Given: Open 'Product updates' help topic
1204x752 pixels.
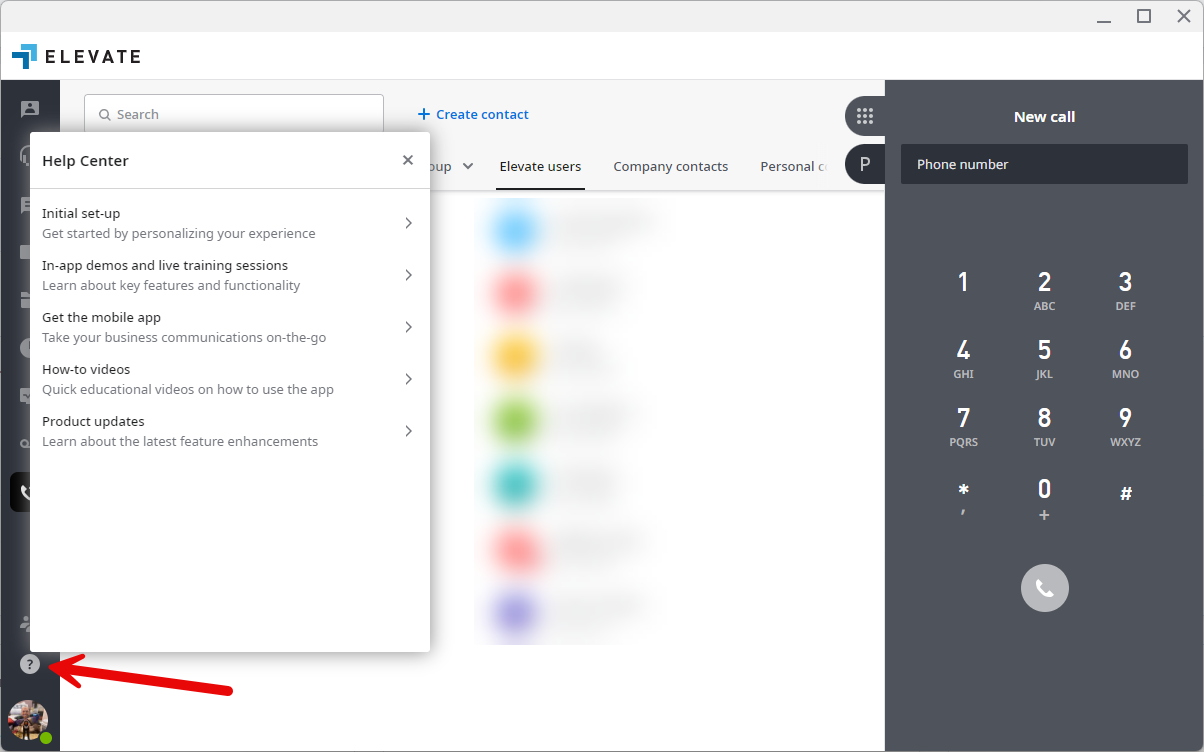Looking at the screenshot, I should point(230,431).
